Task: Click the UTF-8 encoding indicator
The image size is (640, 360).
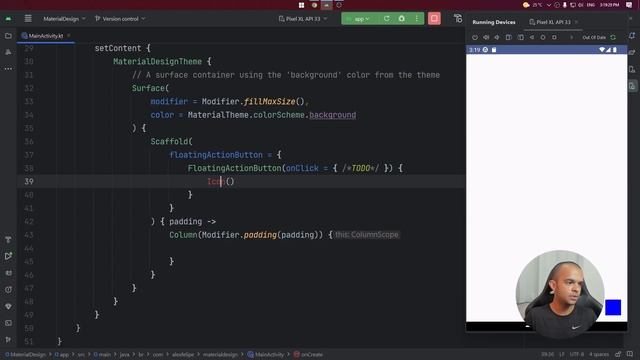Action: point(577,354)
